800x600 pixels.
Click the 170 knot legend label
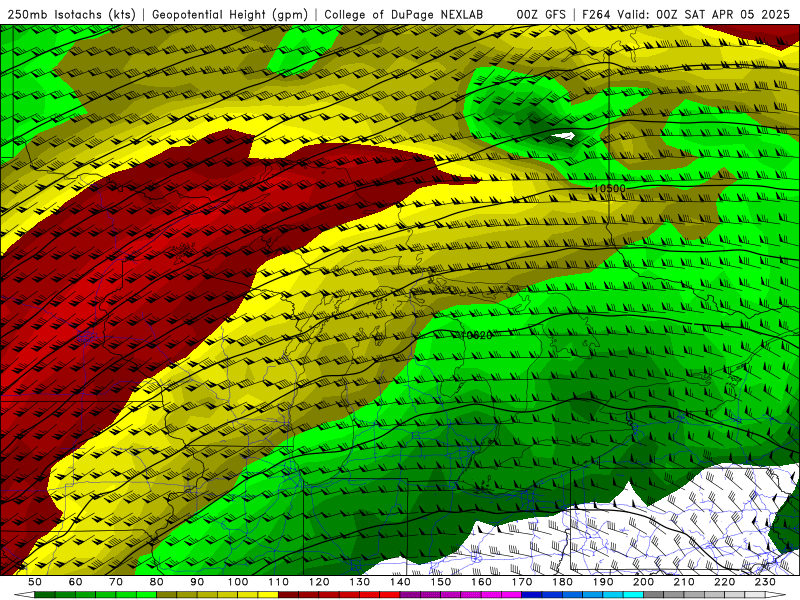pyautogui.click(x=522, y=582)
